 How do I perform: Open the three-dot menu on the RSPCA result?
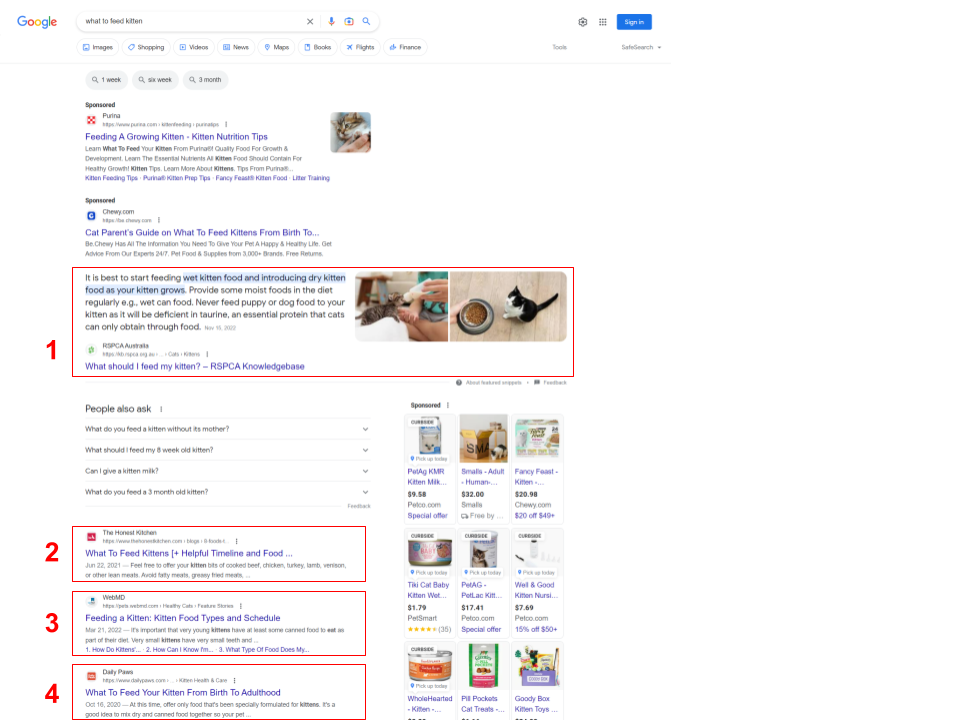pyautogui.click(x=207, y=353)
